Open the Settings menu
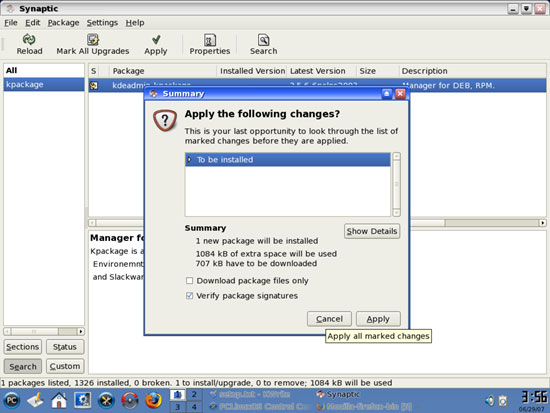This screenshot has width=550, height=413. 102,23
